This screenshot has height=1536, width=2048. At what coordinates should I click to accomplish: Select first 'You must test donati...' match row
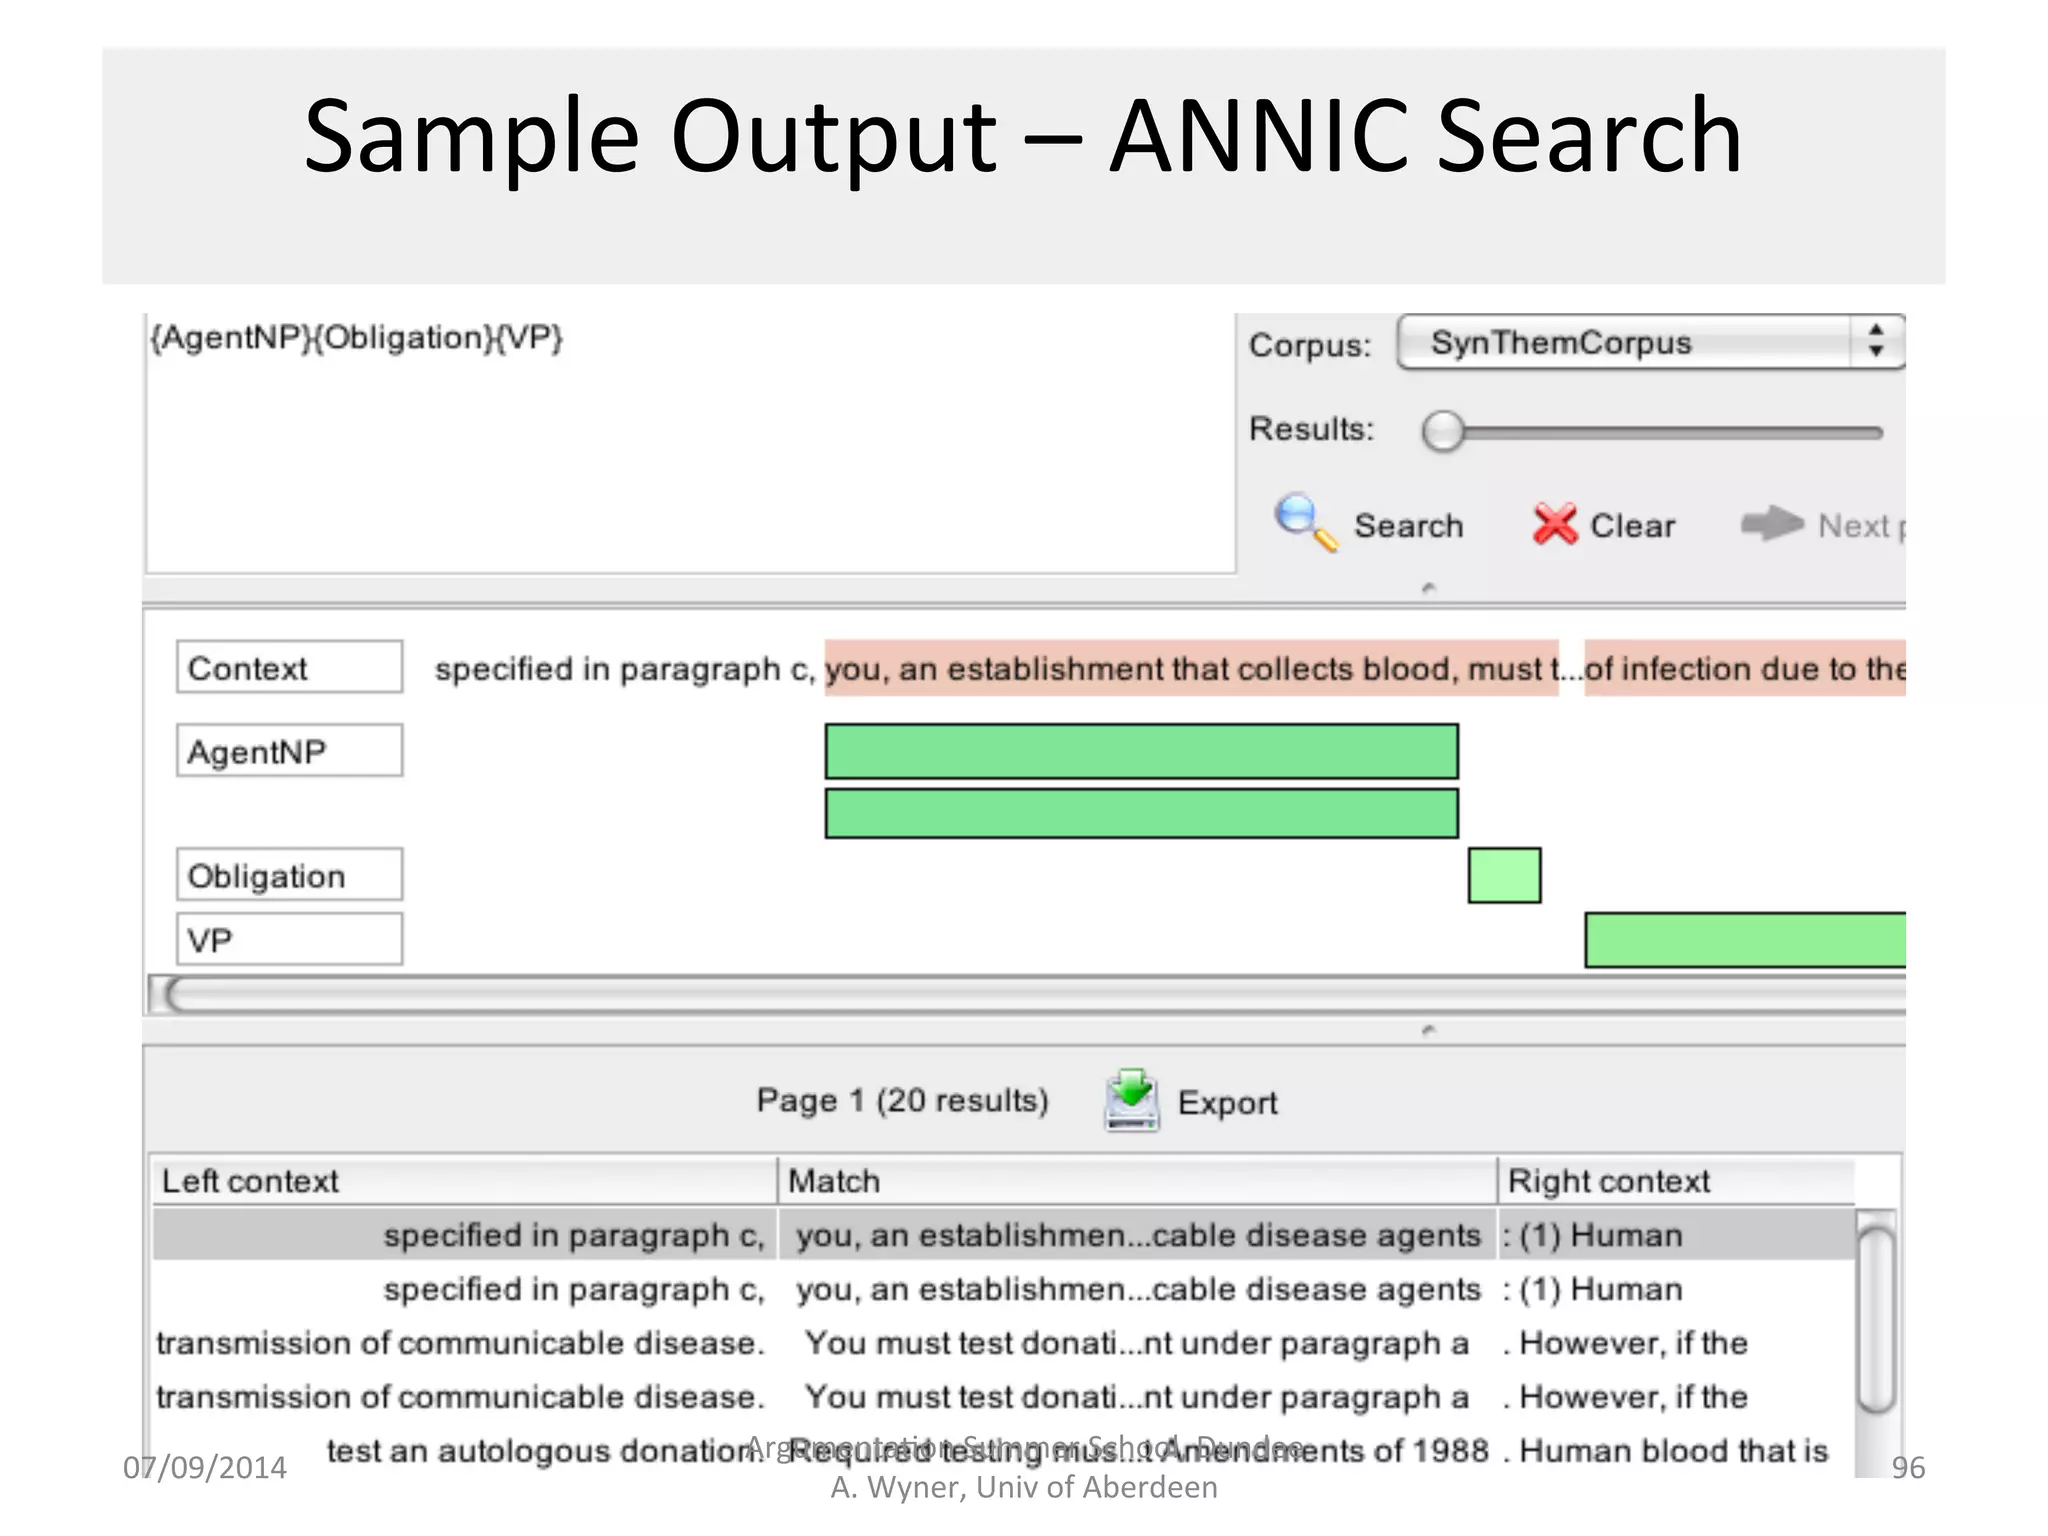point(1138,1343)
